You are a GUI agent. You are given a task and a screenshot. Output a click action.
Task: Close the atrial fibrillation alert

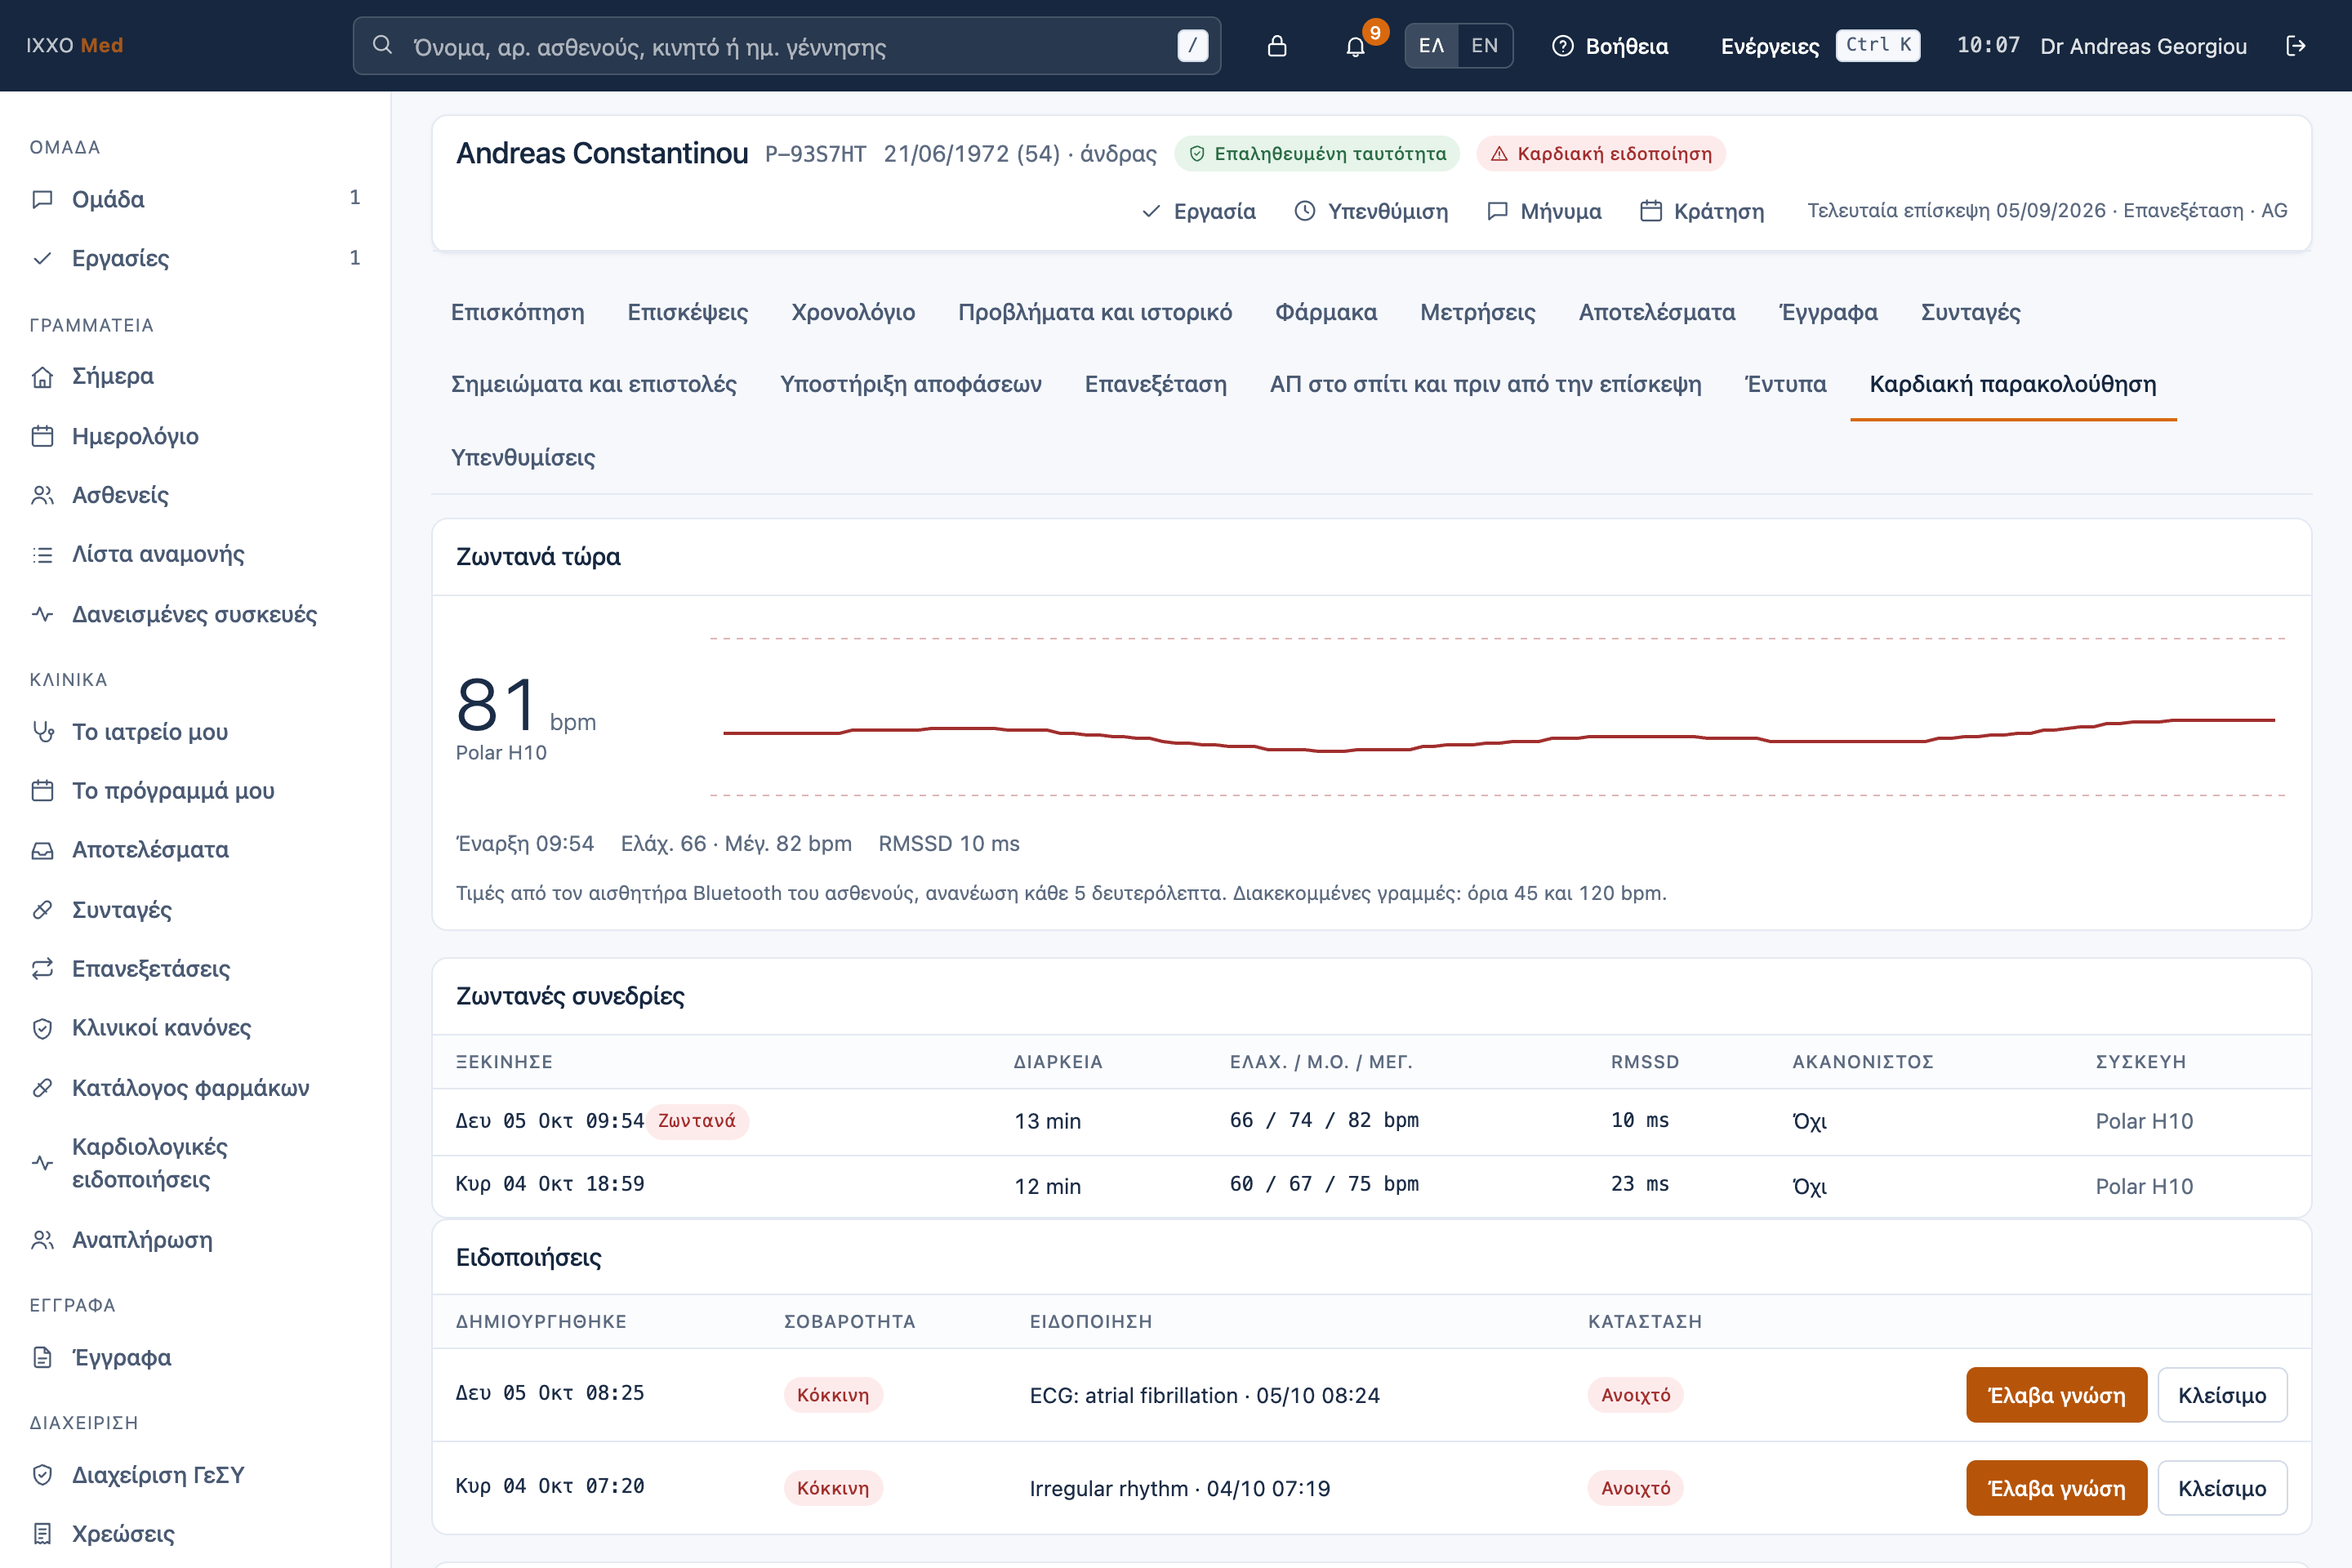click(2222, 1395)
